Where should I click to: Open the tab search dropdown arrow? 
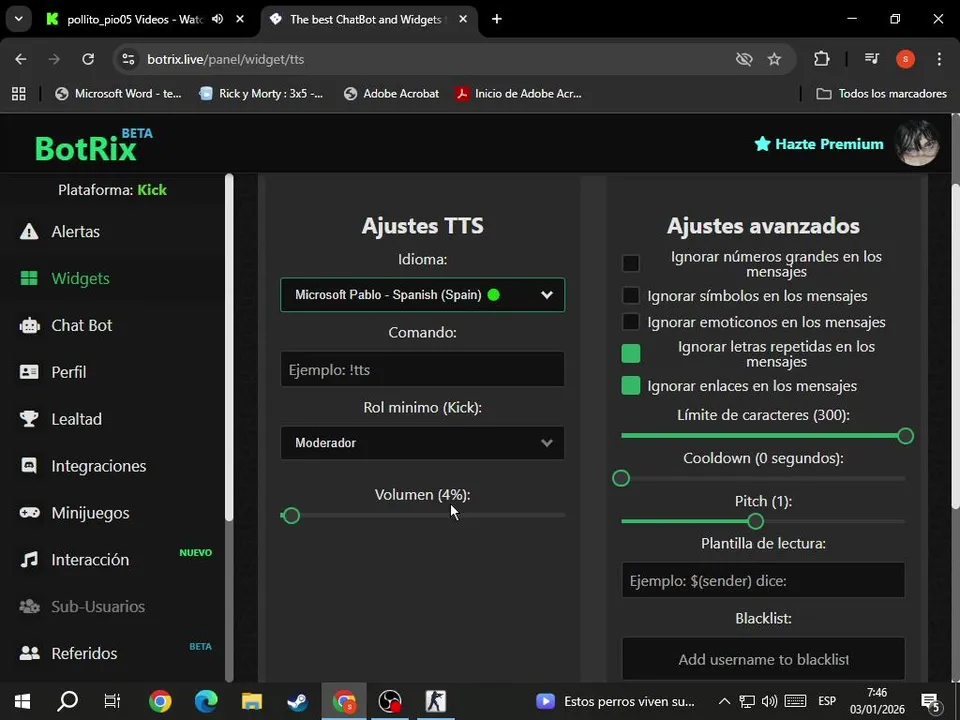pyautogui.click(x=18, y=19)
